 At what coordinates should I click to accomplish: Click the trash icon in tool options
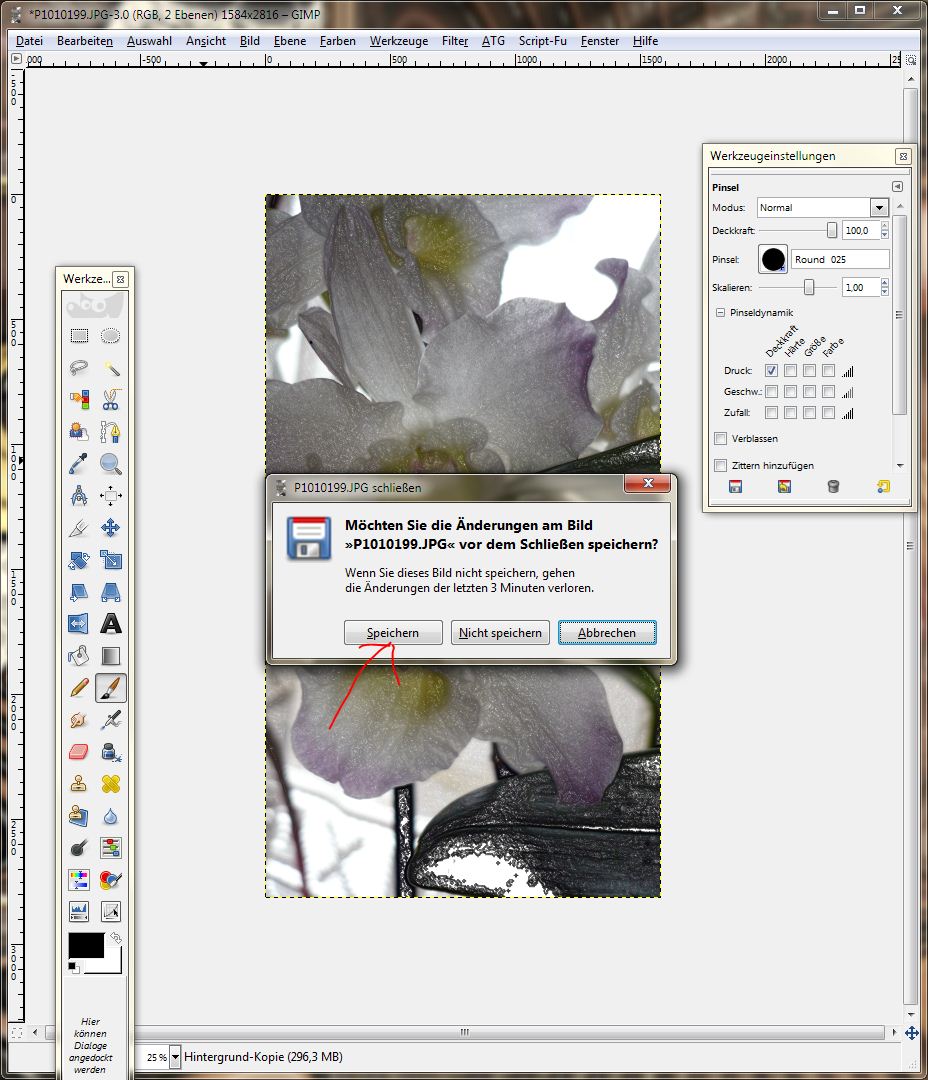coord(833,487)
